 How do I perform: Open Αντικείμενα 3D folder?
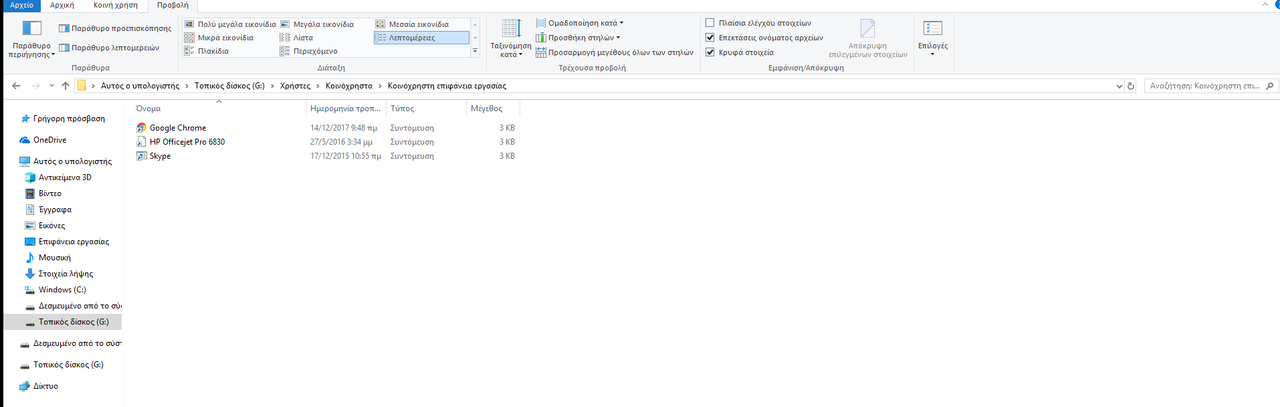58,177
